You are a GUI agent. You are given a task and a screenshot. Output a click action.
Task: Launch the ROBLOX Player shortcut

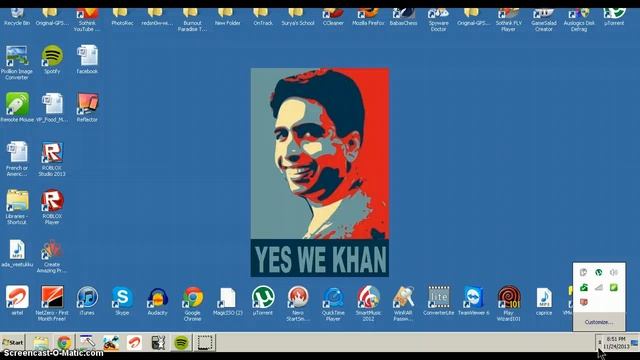(x=52, y=207)
